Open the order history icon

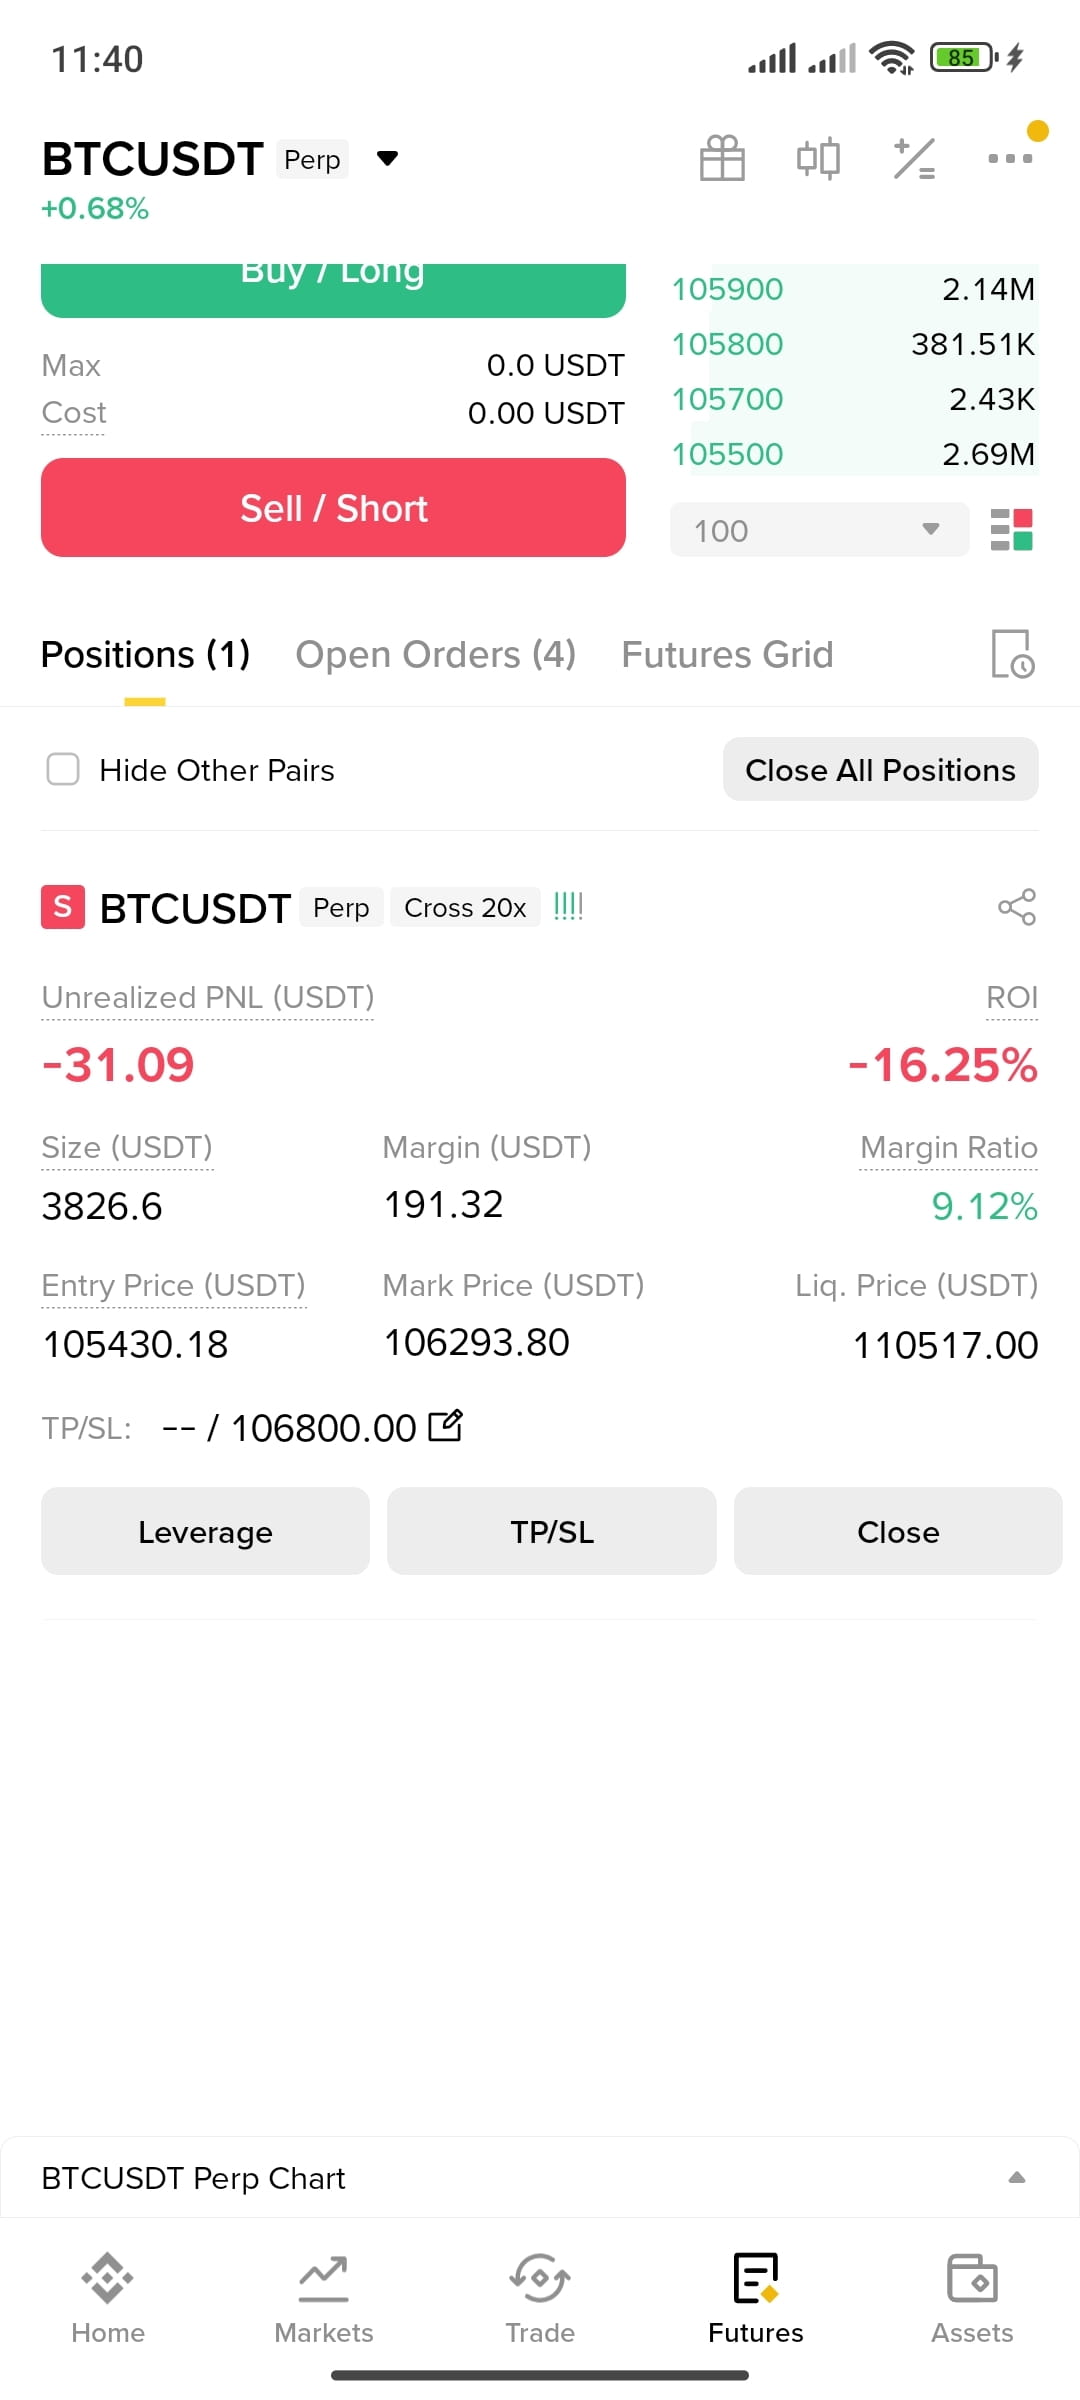[1012, 654]
